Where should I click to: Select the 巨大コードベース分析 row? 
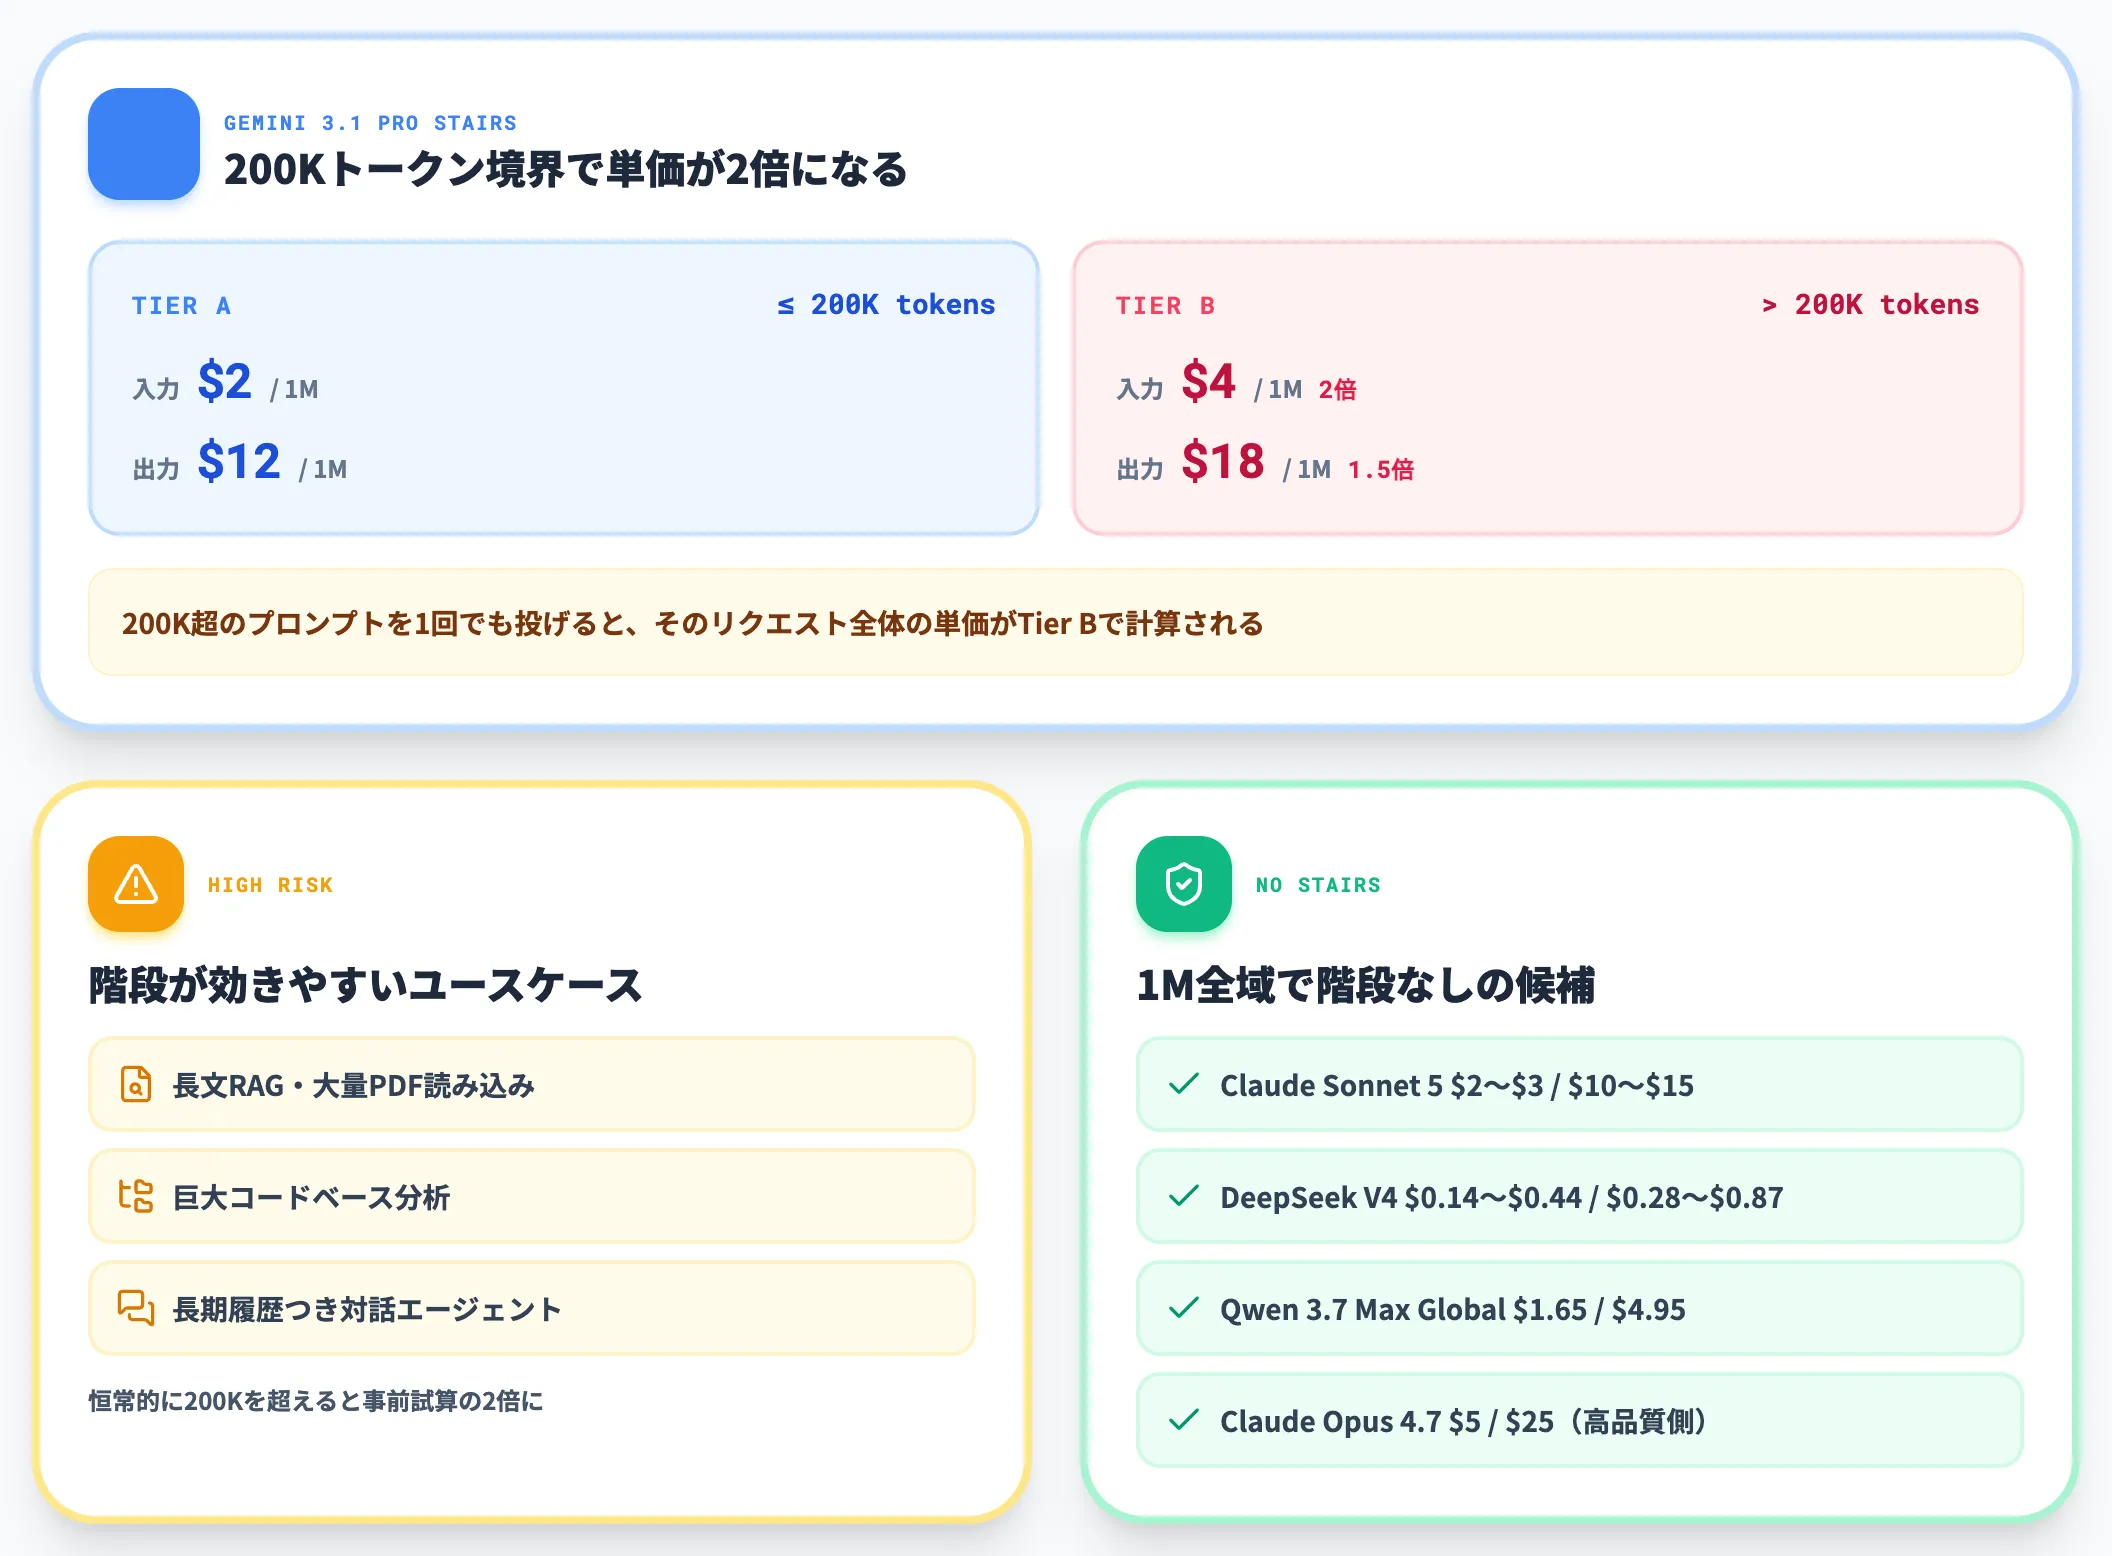coord(531,1196)
